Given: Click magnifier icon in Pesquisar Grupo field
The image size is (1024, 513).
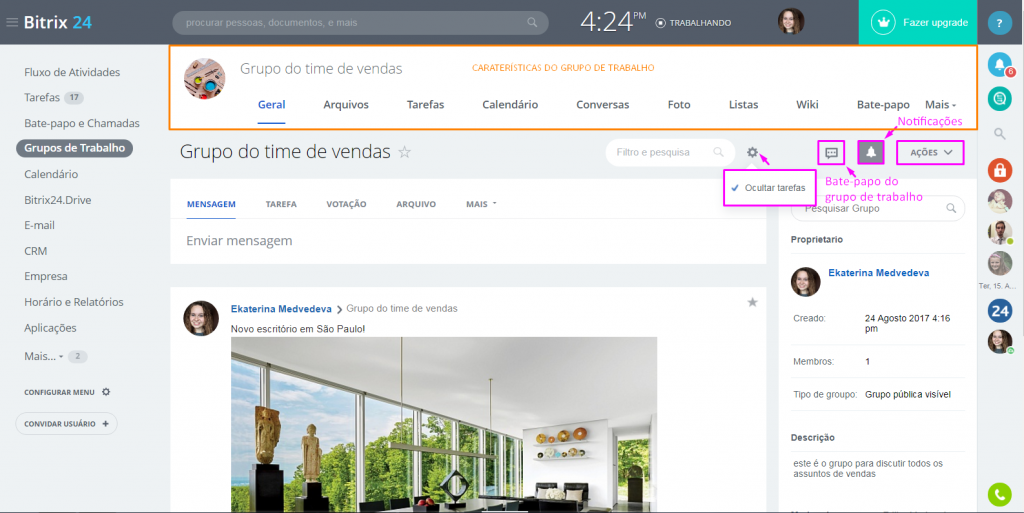Looking at the screenshot, I should click(951, 208).
